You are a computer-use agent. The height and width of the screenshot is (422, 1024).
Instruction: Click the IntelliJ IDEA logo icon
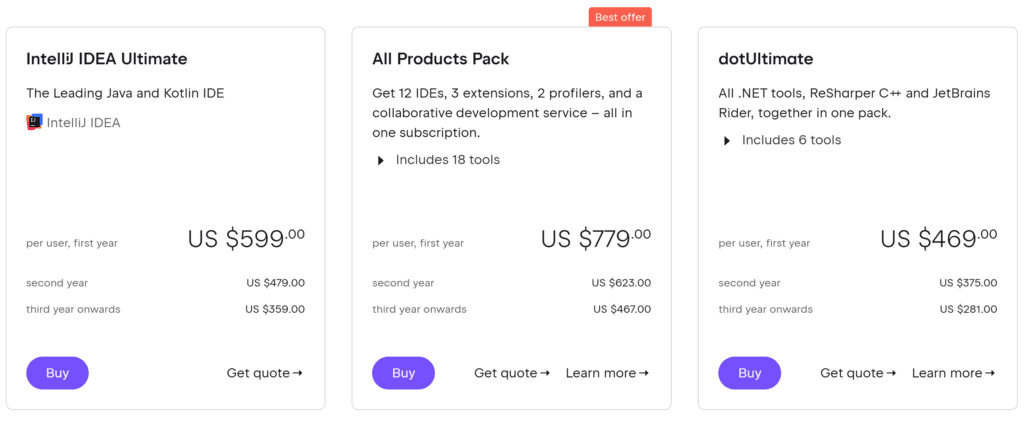coord(34,122)
